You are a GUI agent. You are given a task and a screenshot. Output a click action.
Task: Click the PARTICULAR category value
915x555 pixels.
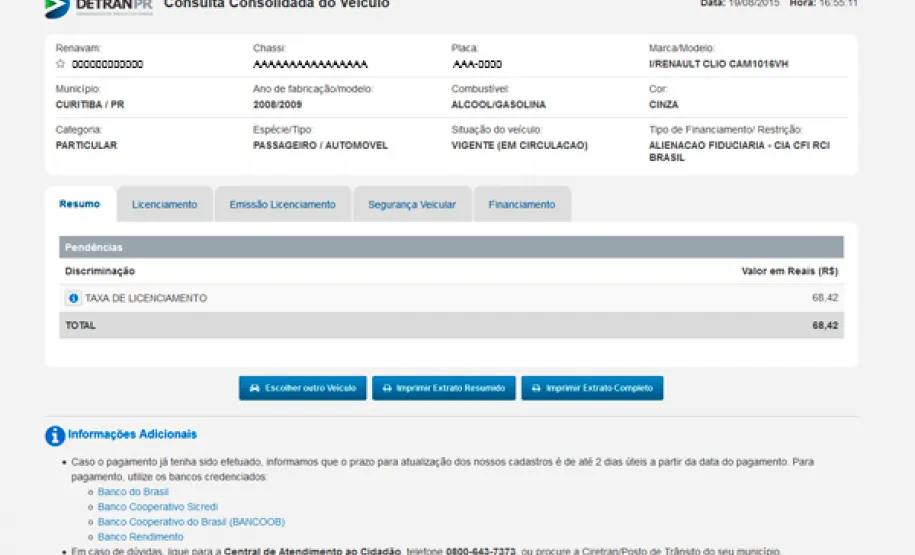coord(86,145)
